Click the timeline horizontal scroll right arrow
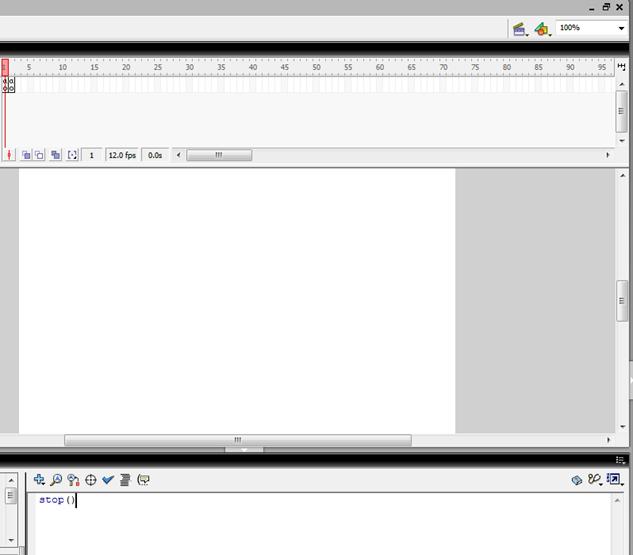633x555 pixels. (608, 155)
